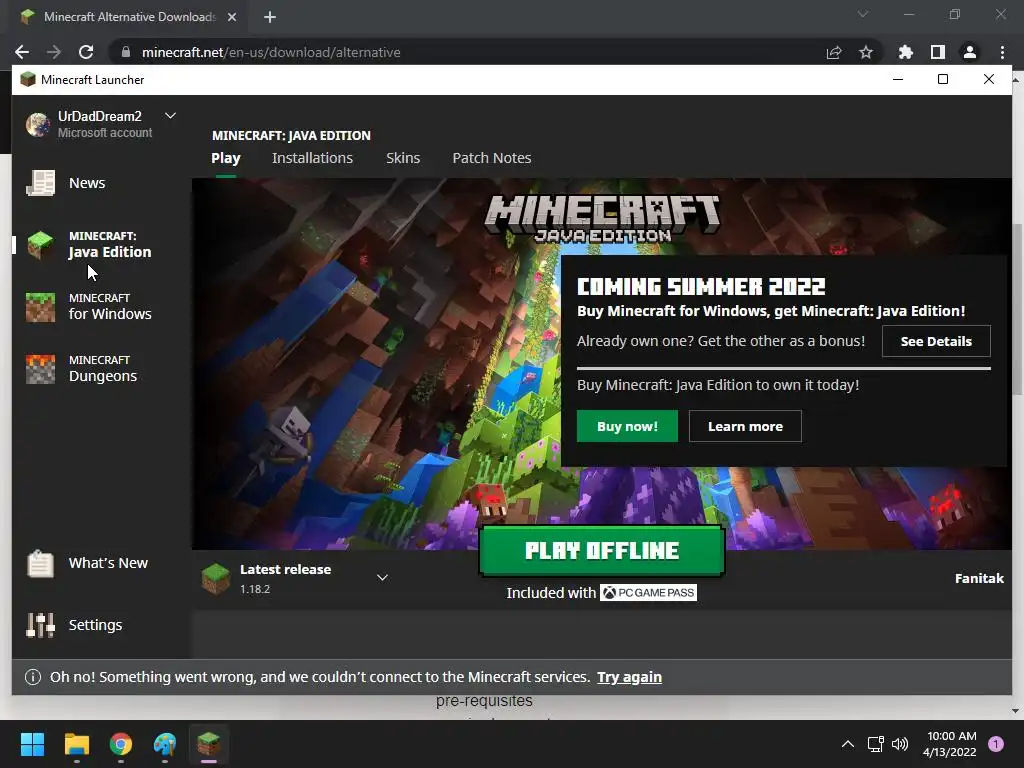The width and height of the screenshot is (1024, 768).
Task: Open File Explorer from taskbar
Action: 76,744
